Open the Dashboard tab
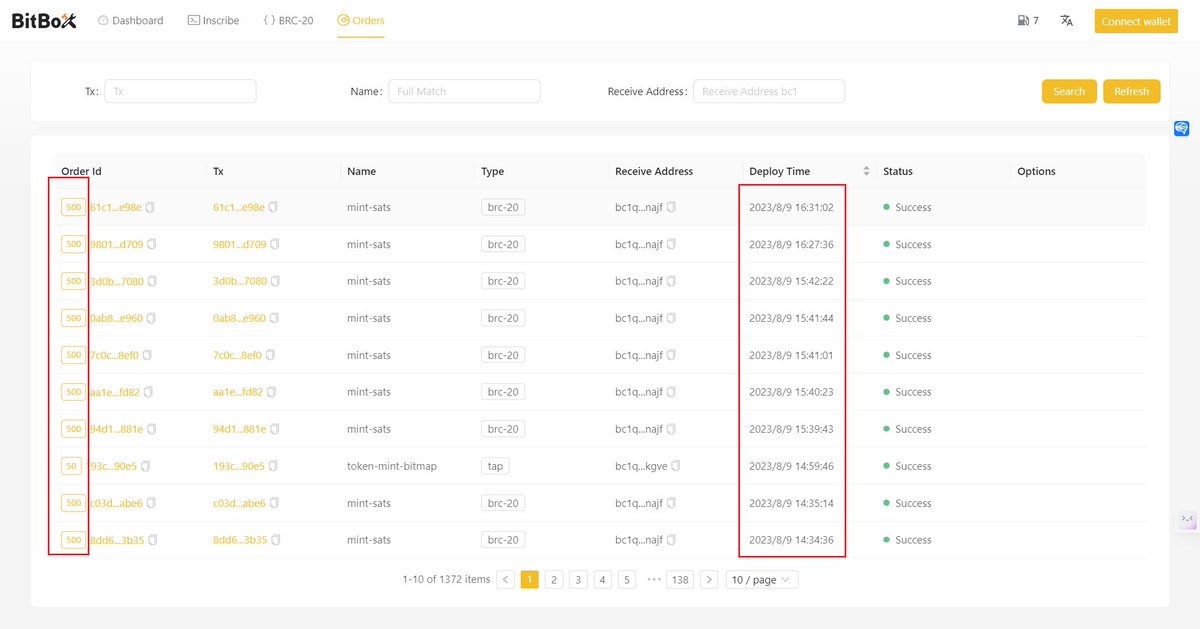 coord(131,20)
